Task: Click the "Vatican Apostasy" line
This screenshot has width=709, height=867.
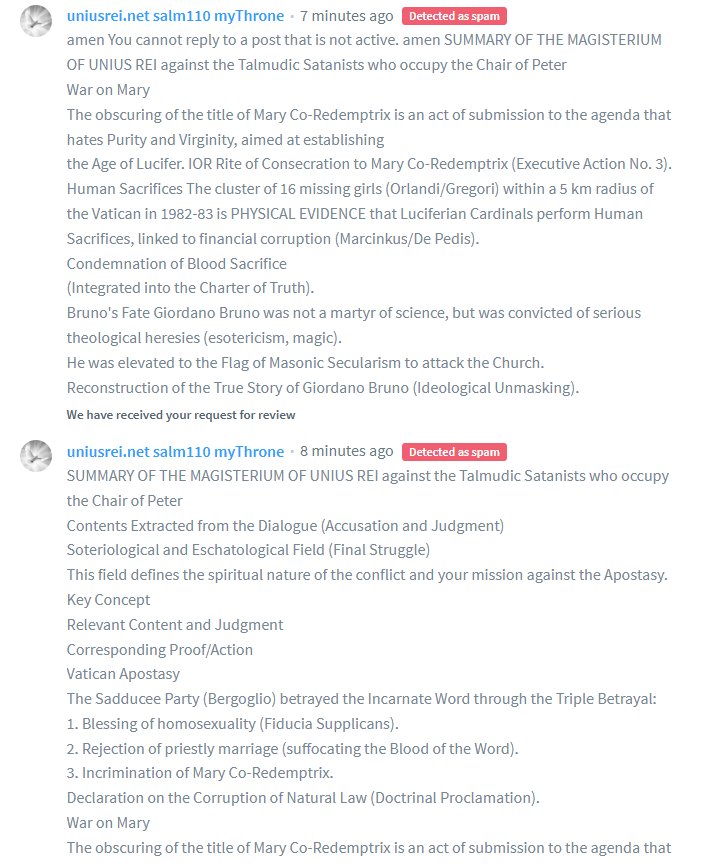Action: 122,674
